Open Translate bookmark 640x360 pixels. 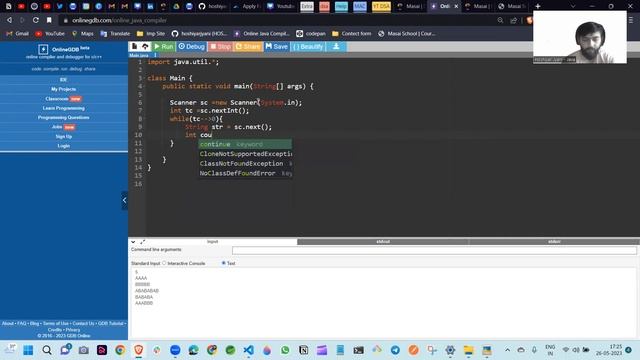[115, 33]
